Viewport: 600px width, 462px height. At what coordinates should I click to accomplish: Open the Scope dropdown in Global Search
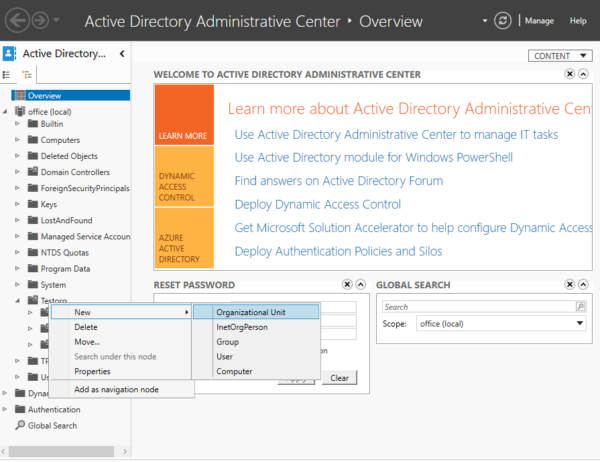coord(580,323)
